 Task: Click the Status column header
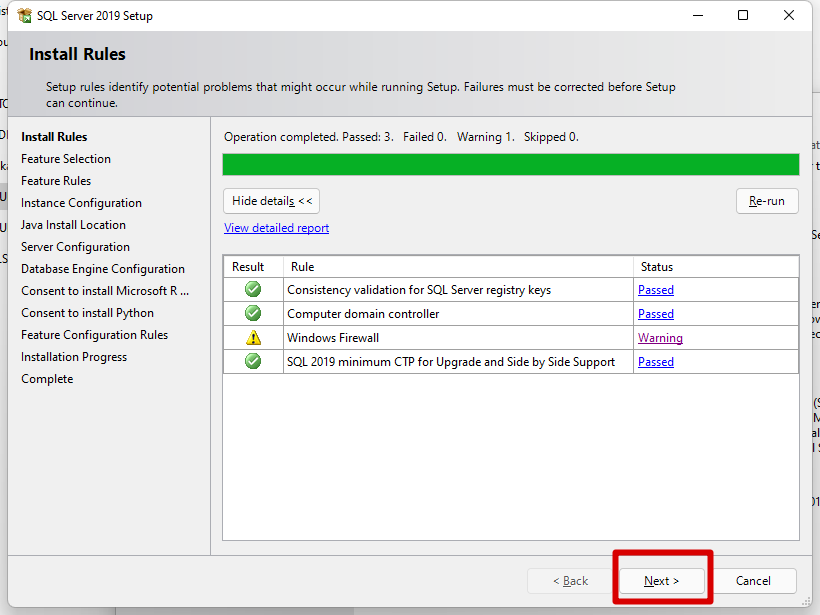(716, 267)
